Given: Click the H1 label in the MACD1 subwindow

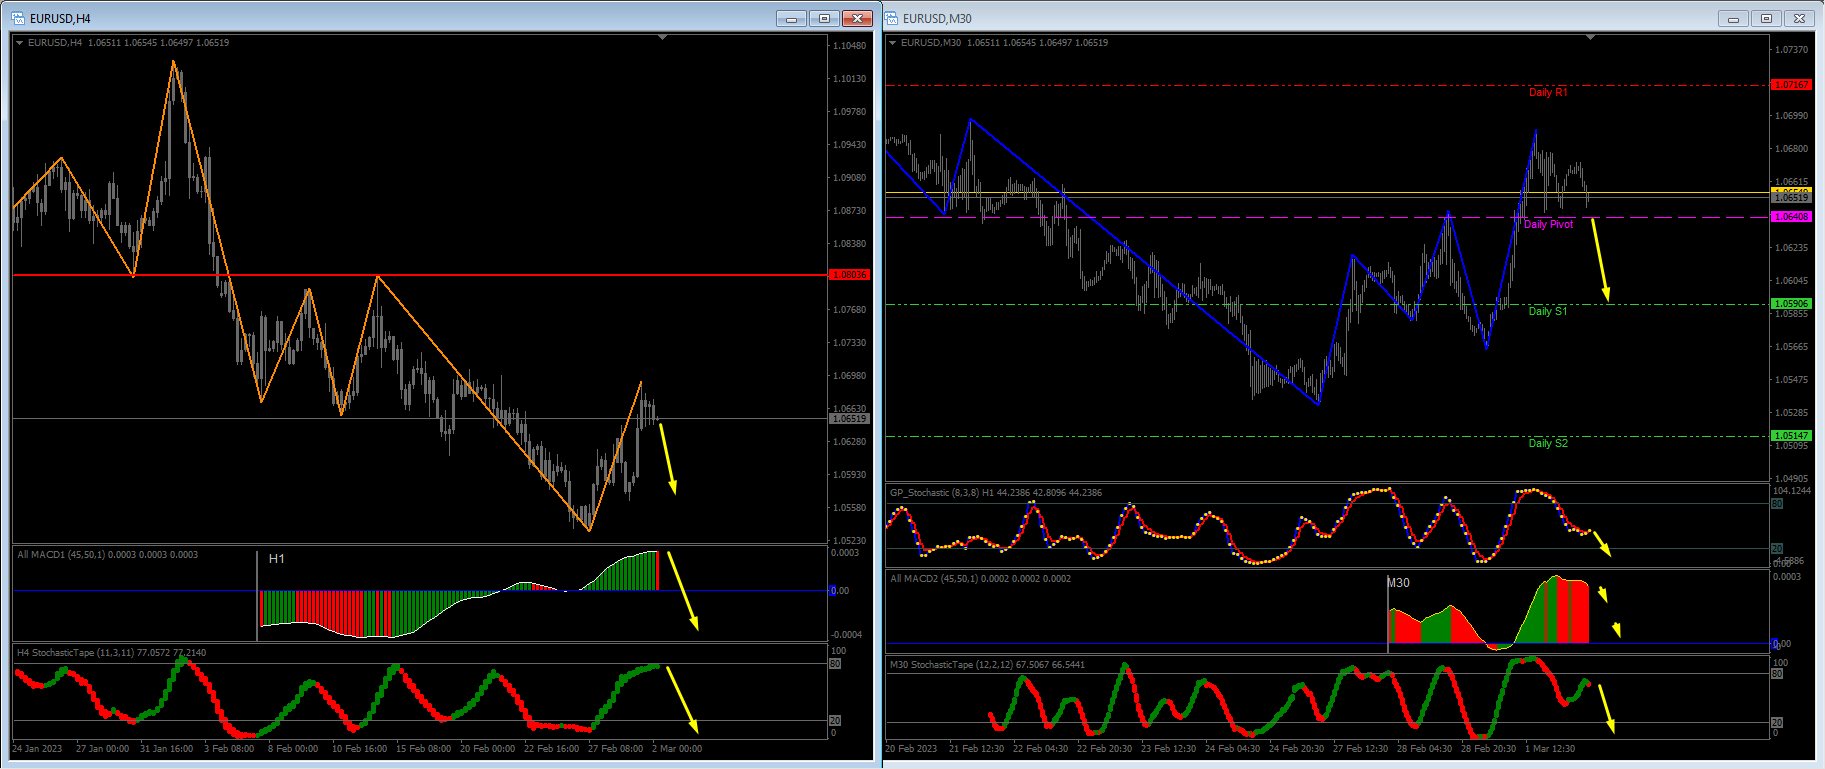Looking at the screenshot, I should [x=277, y=559].
